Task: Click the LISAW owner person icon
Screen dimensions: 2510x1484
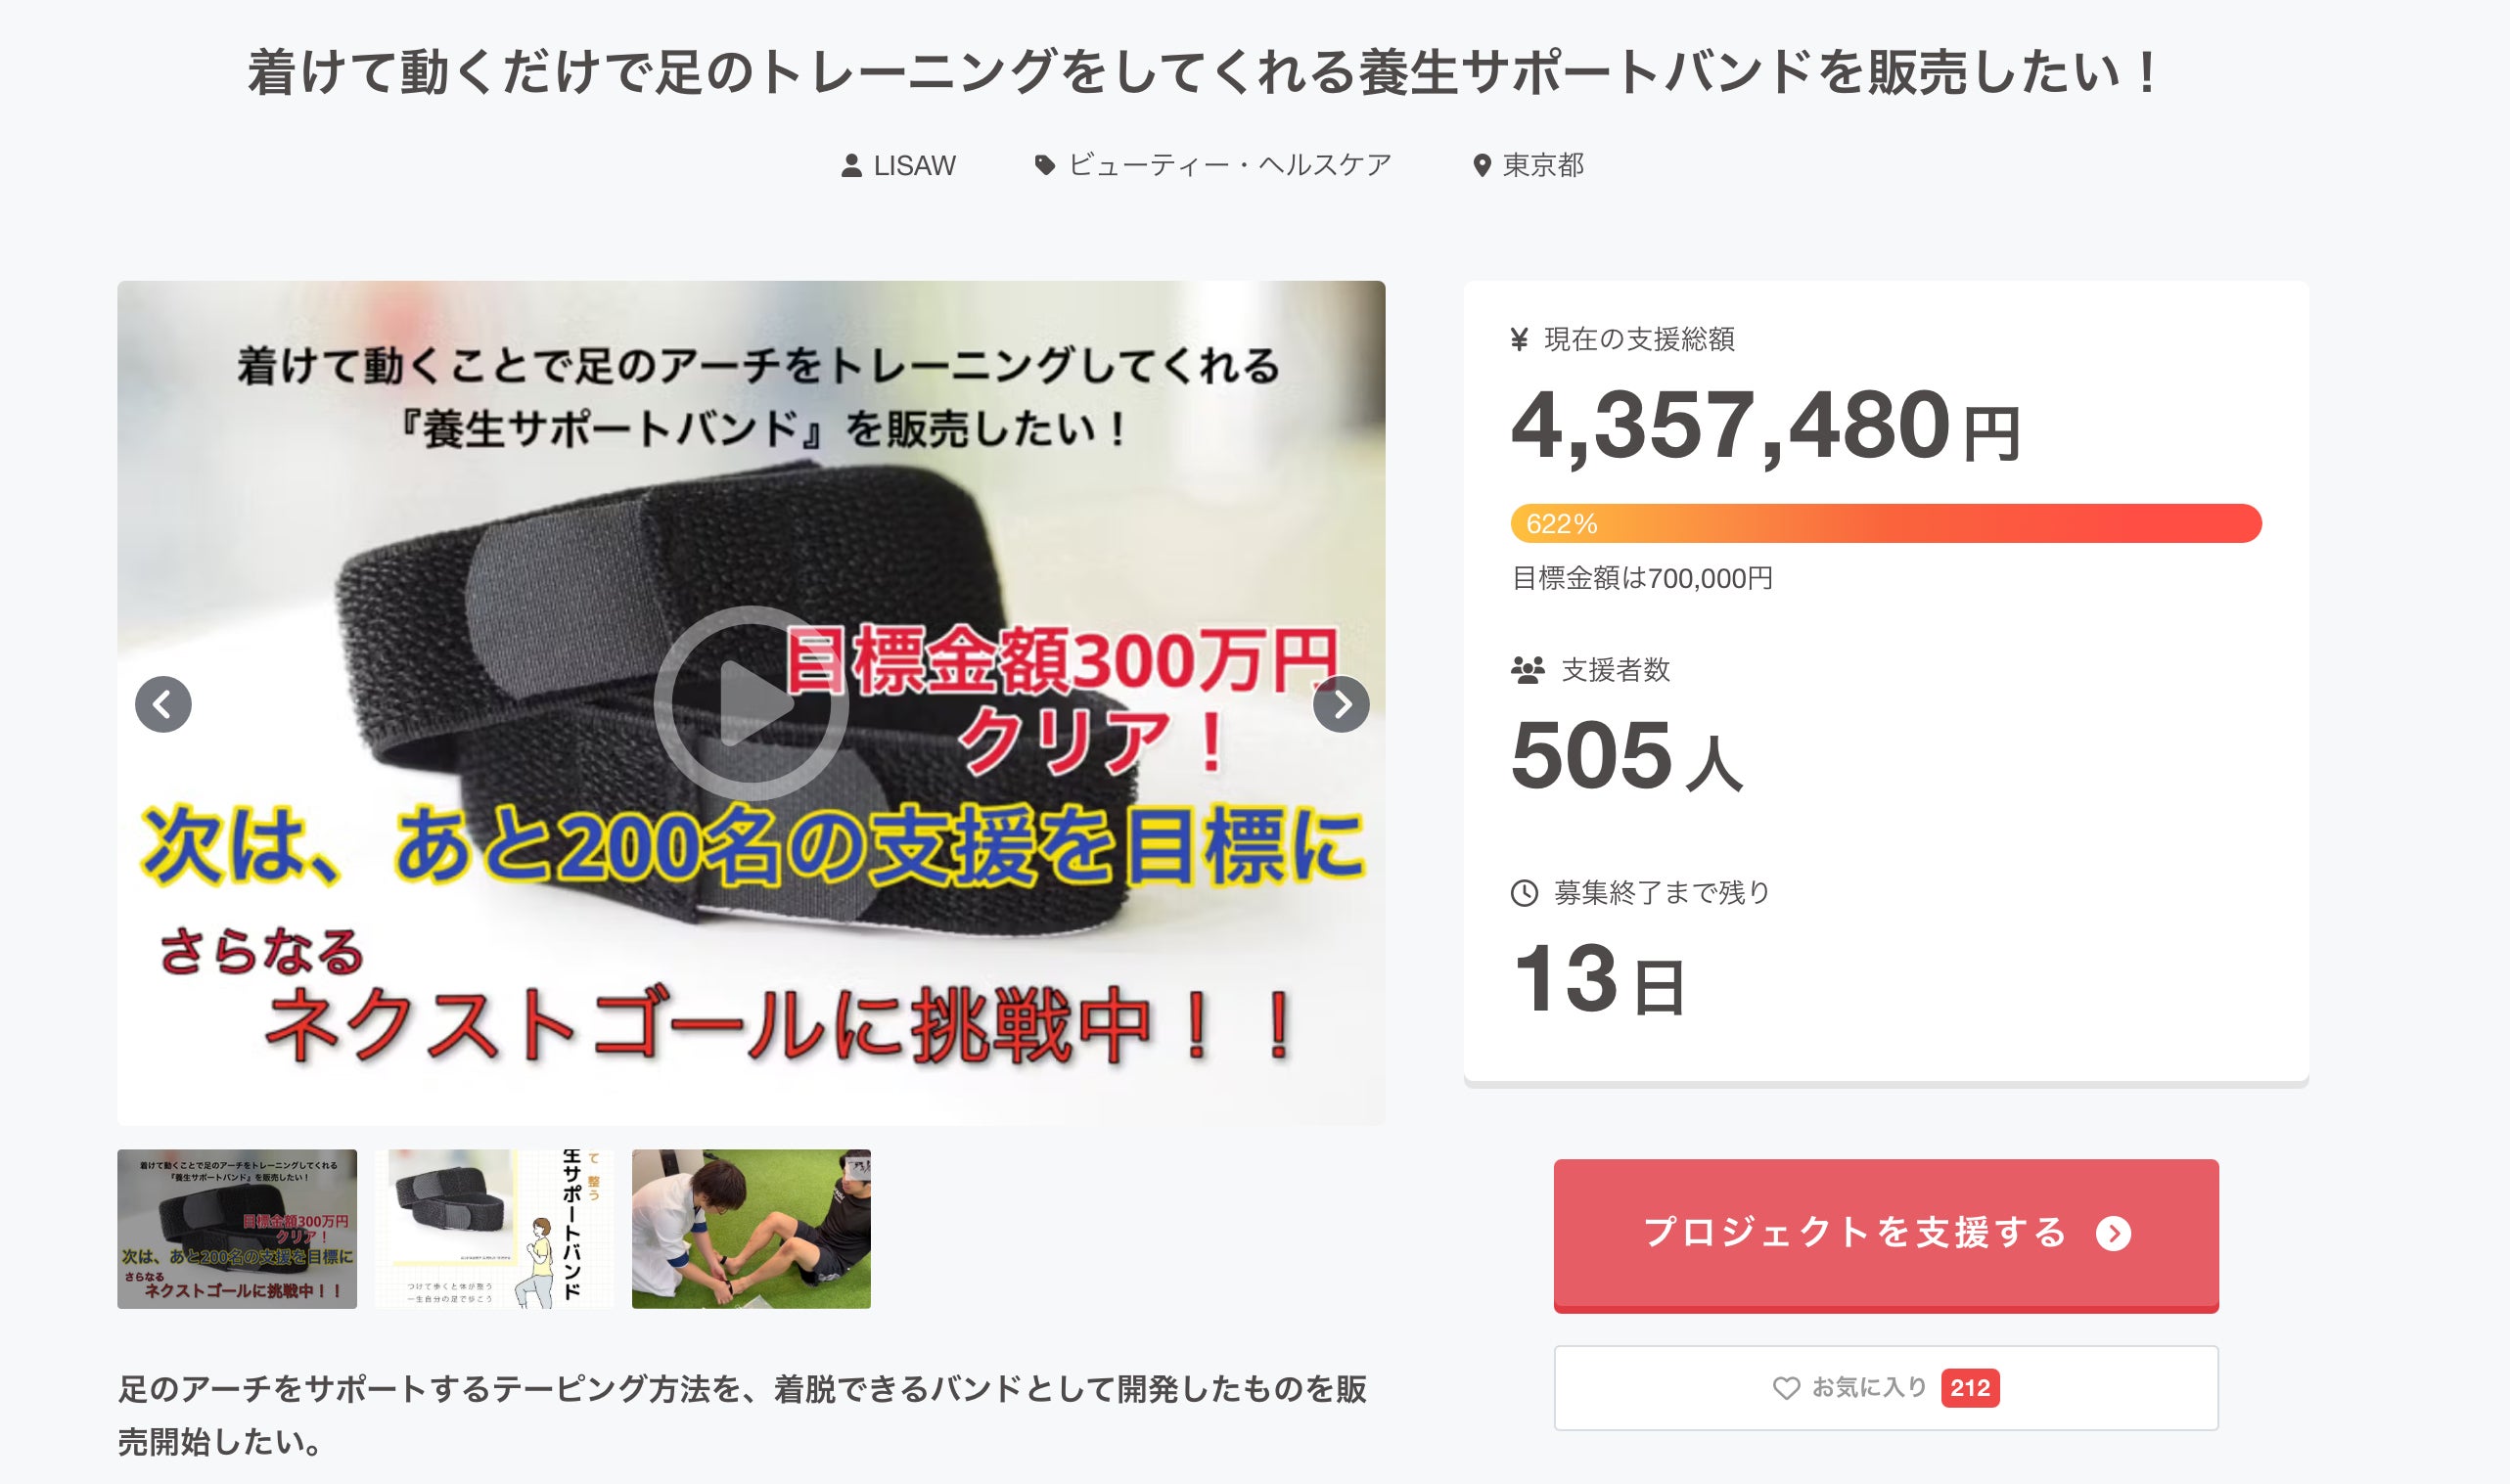Action: [x=851, y=166]
